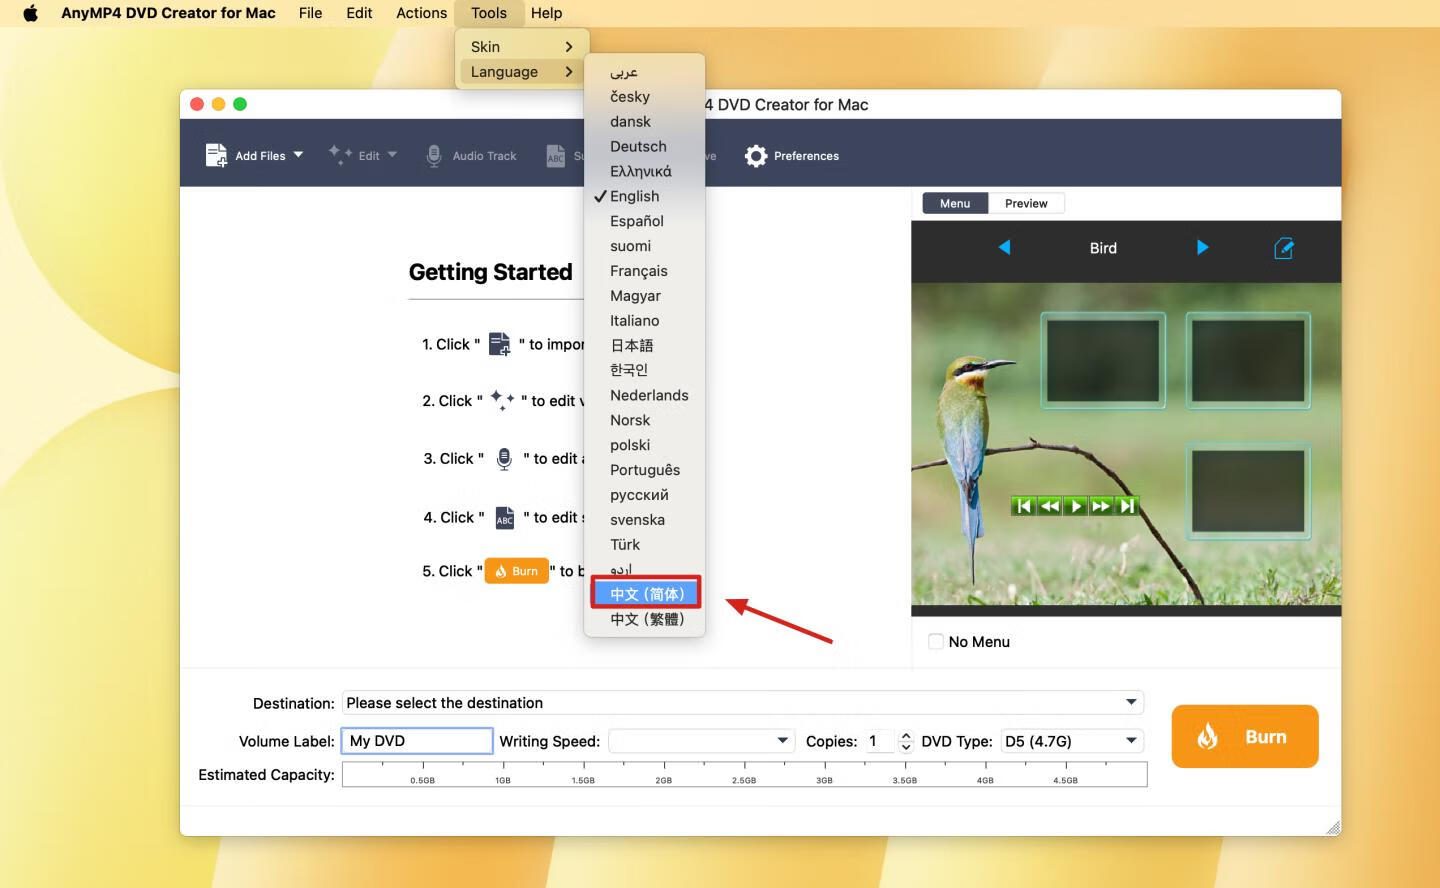Open the Writing Speed dropdown

coord(782,741)
